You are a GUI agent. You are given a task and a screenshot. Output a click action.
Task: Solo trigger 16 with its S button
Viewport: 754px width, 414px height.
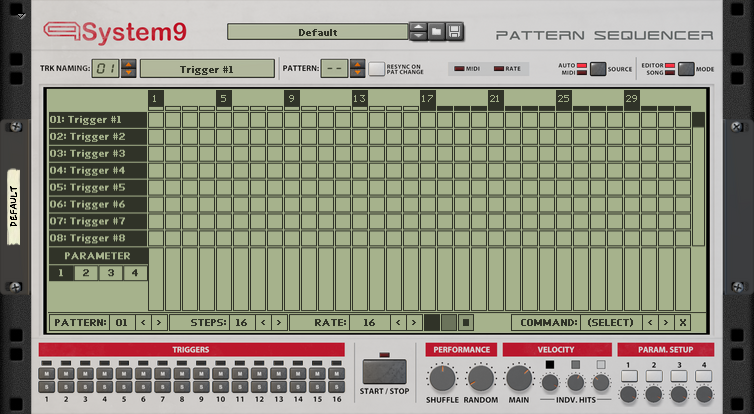337,387
